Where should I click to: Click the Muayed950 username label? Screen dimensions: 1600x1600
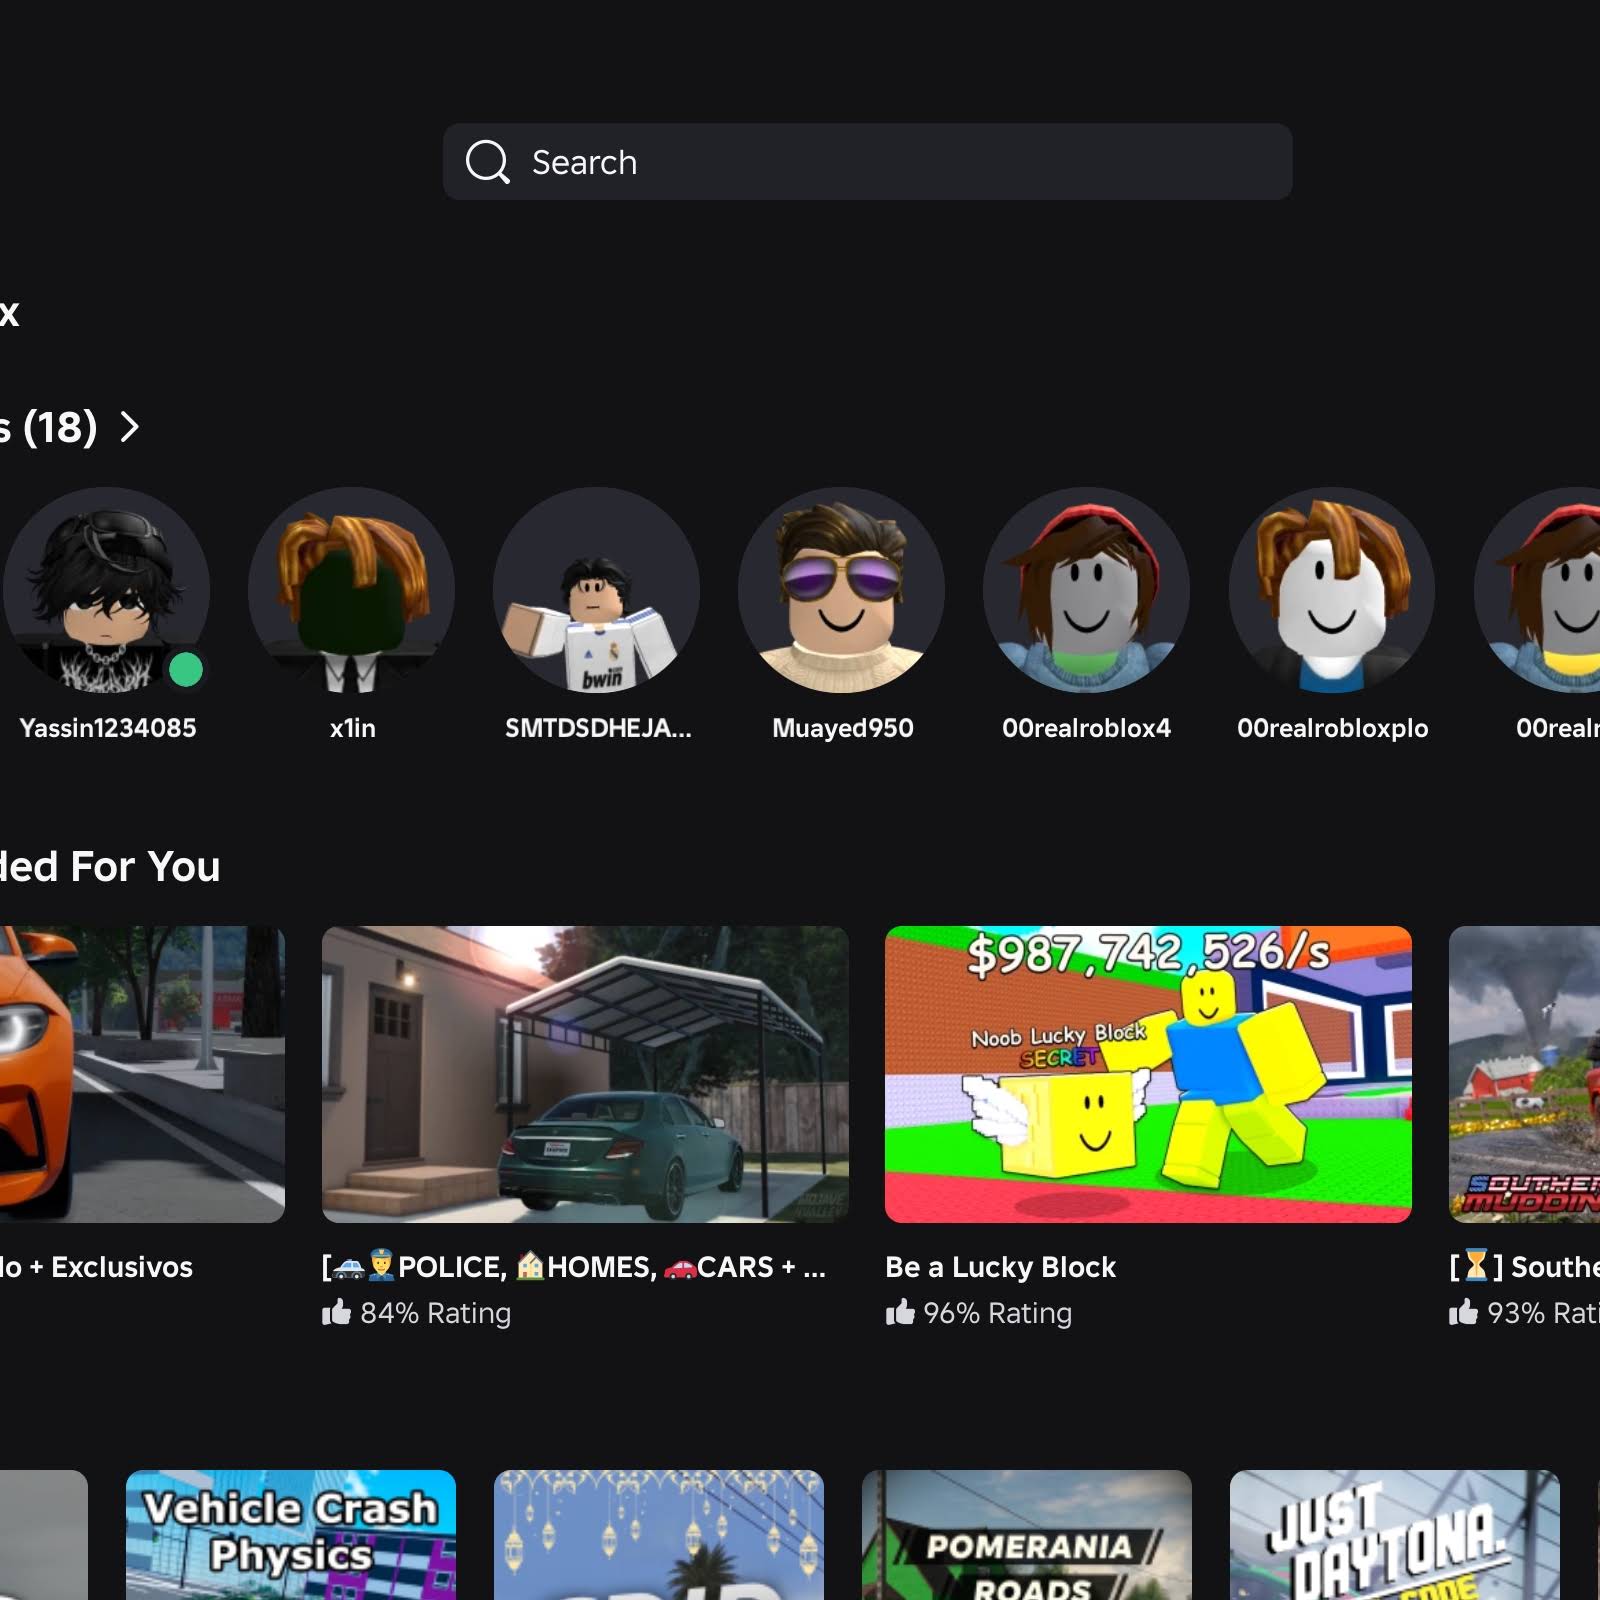[x=842, y=728]
